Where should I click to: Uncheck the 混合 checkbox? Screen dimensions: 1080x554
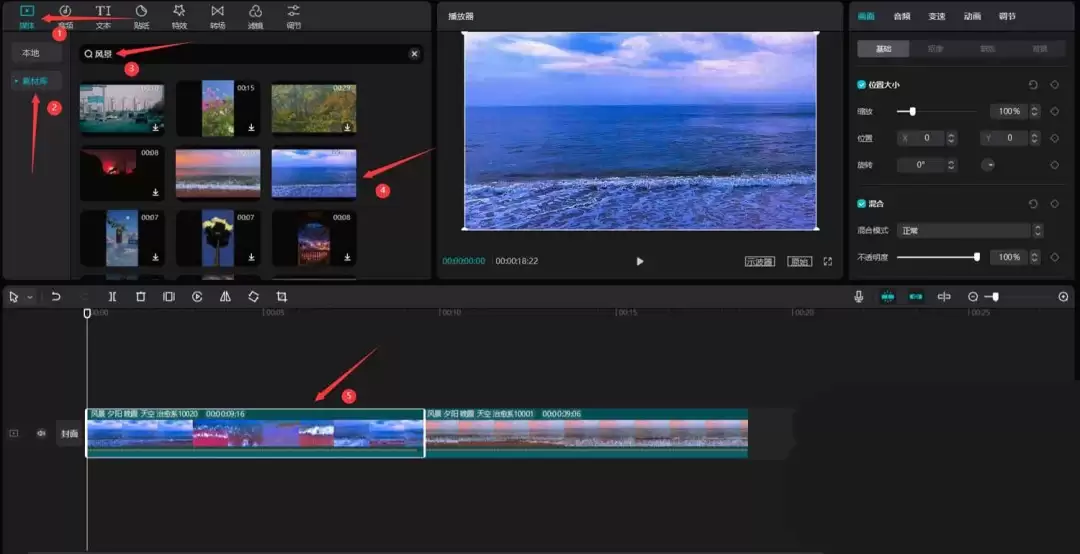click(x=862, y=204)
